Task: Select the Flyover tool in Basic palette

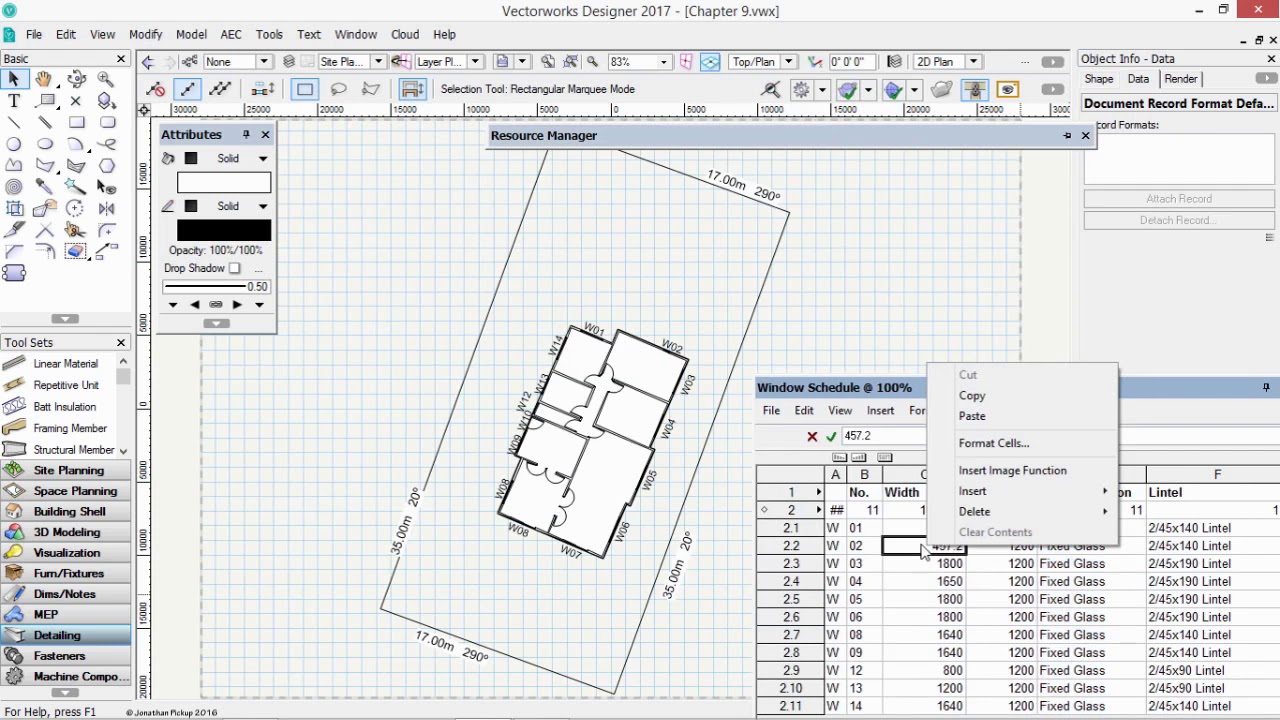Action: (x=76, y=79)
